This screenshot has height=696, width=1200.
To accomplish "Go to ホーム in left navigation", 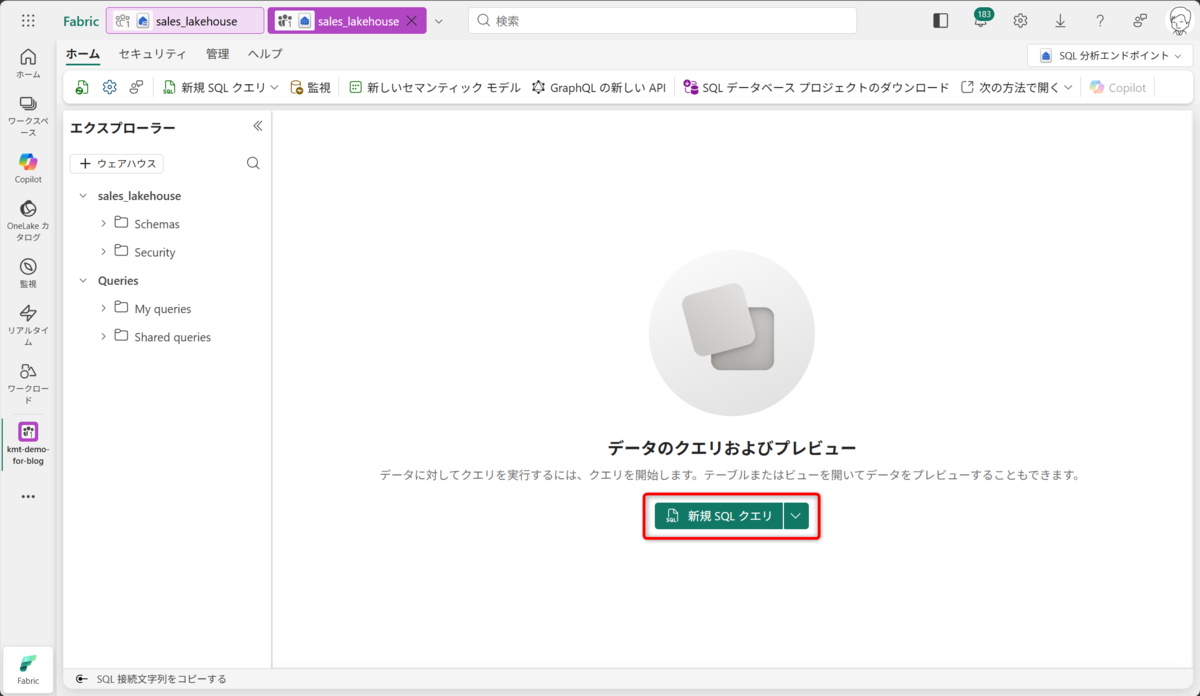I will click(28, 64).
